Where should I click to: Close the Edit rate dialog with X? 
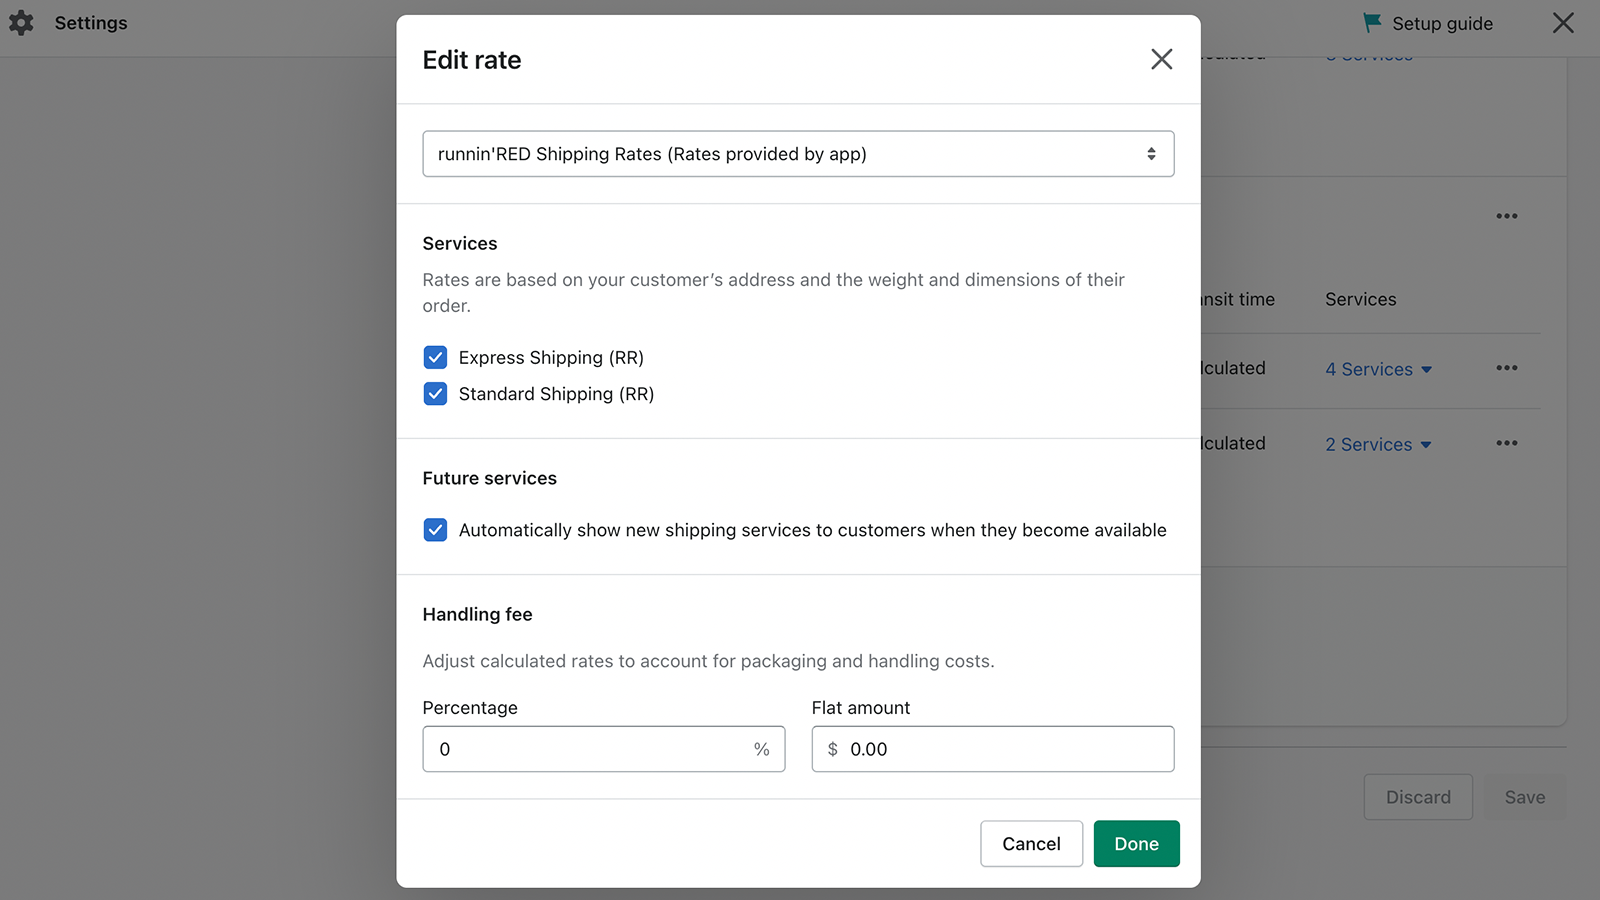tap(1161, 59)
